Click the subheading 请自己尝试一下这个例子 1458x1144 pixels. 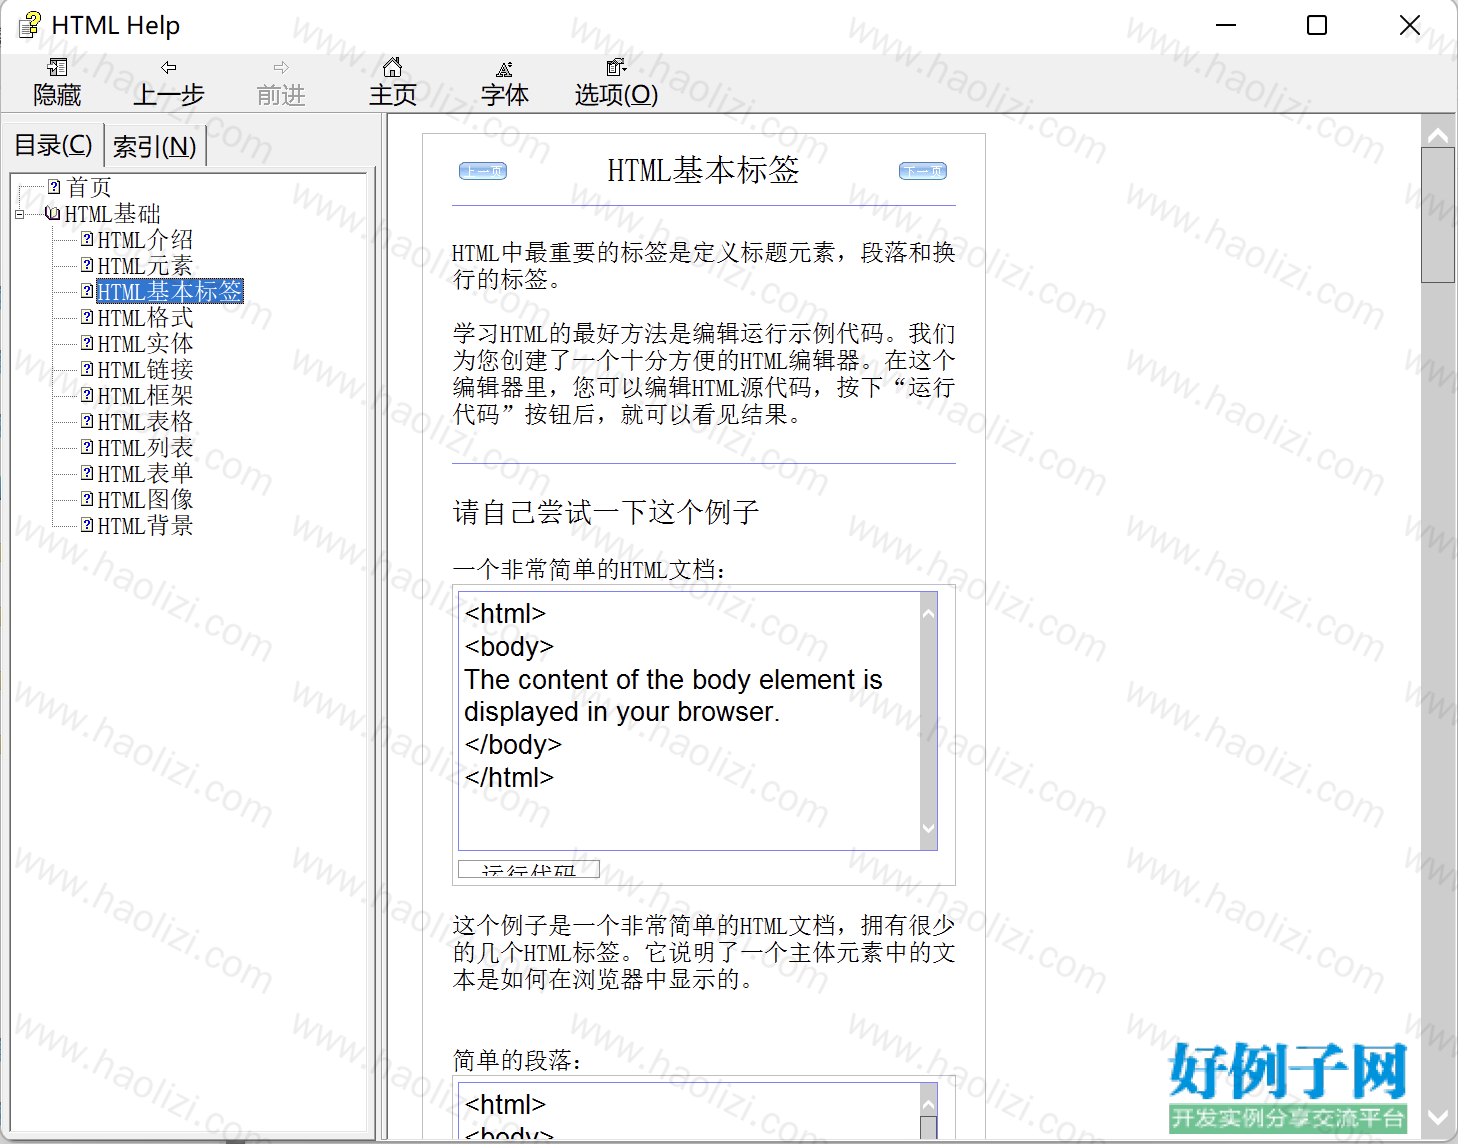click(x=606, y=513)
